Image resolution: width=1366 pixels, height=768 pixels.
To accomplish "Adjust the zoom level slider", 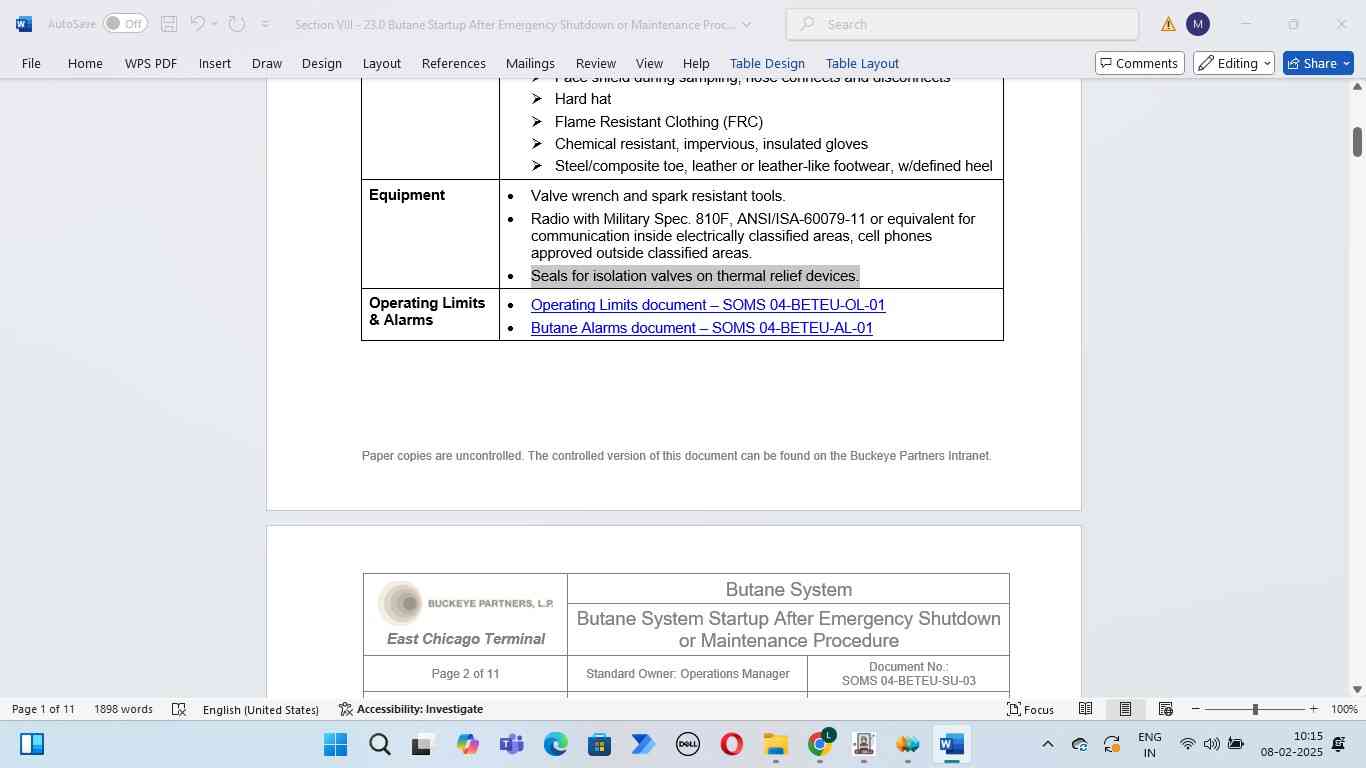I will coord(1255,709).
